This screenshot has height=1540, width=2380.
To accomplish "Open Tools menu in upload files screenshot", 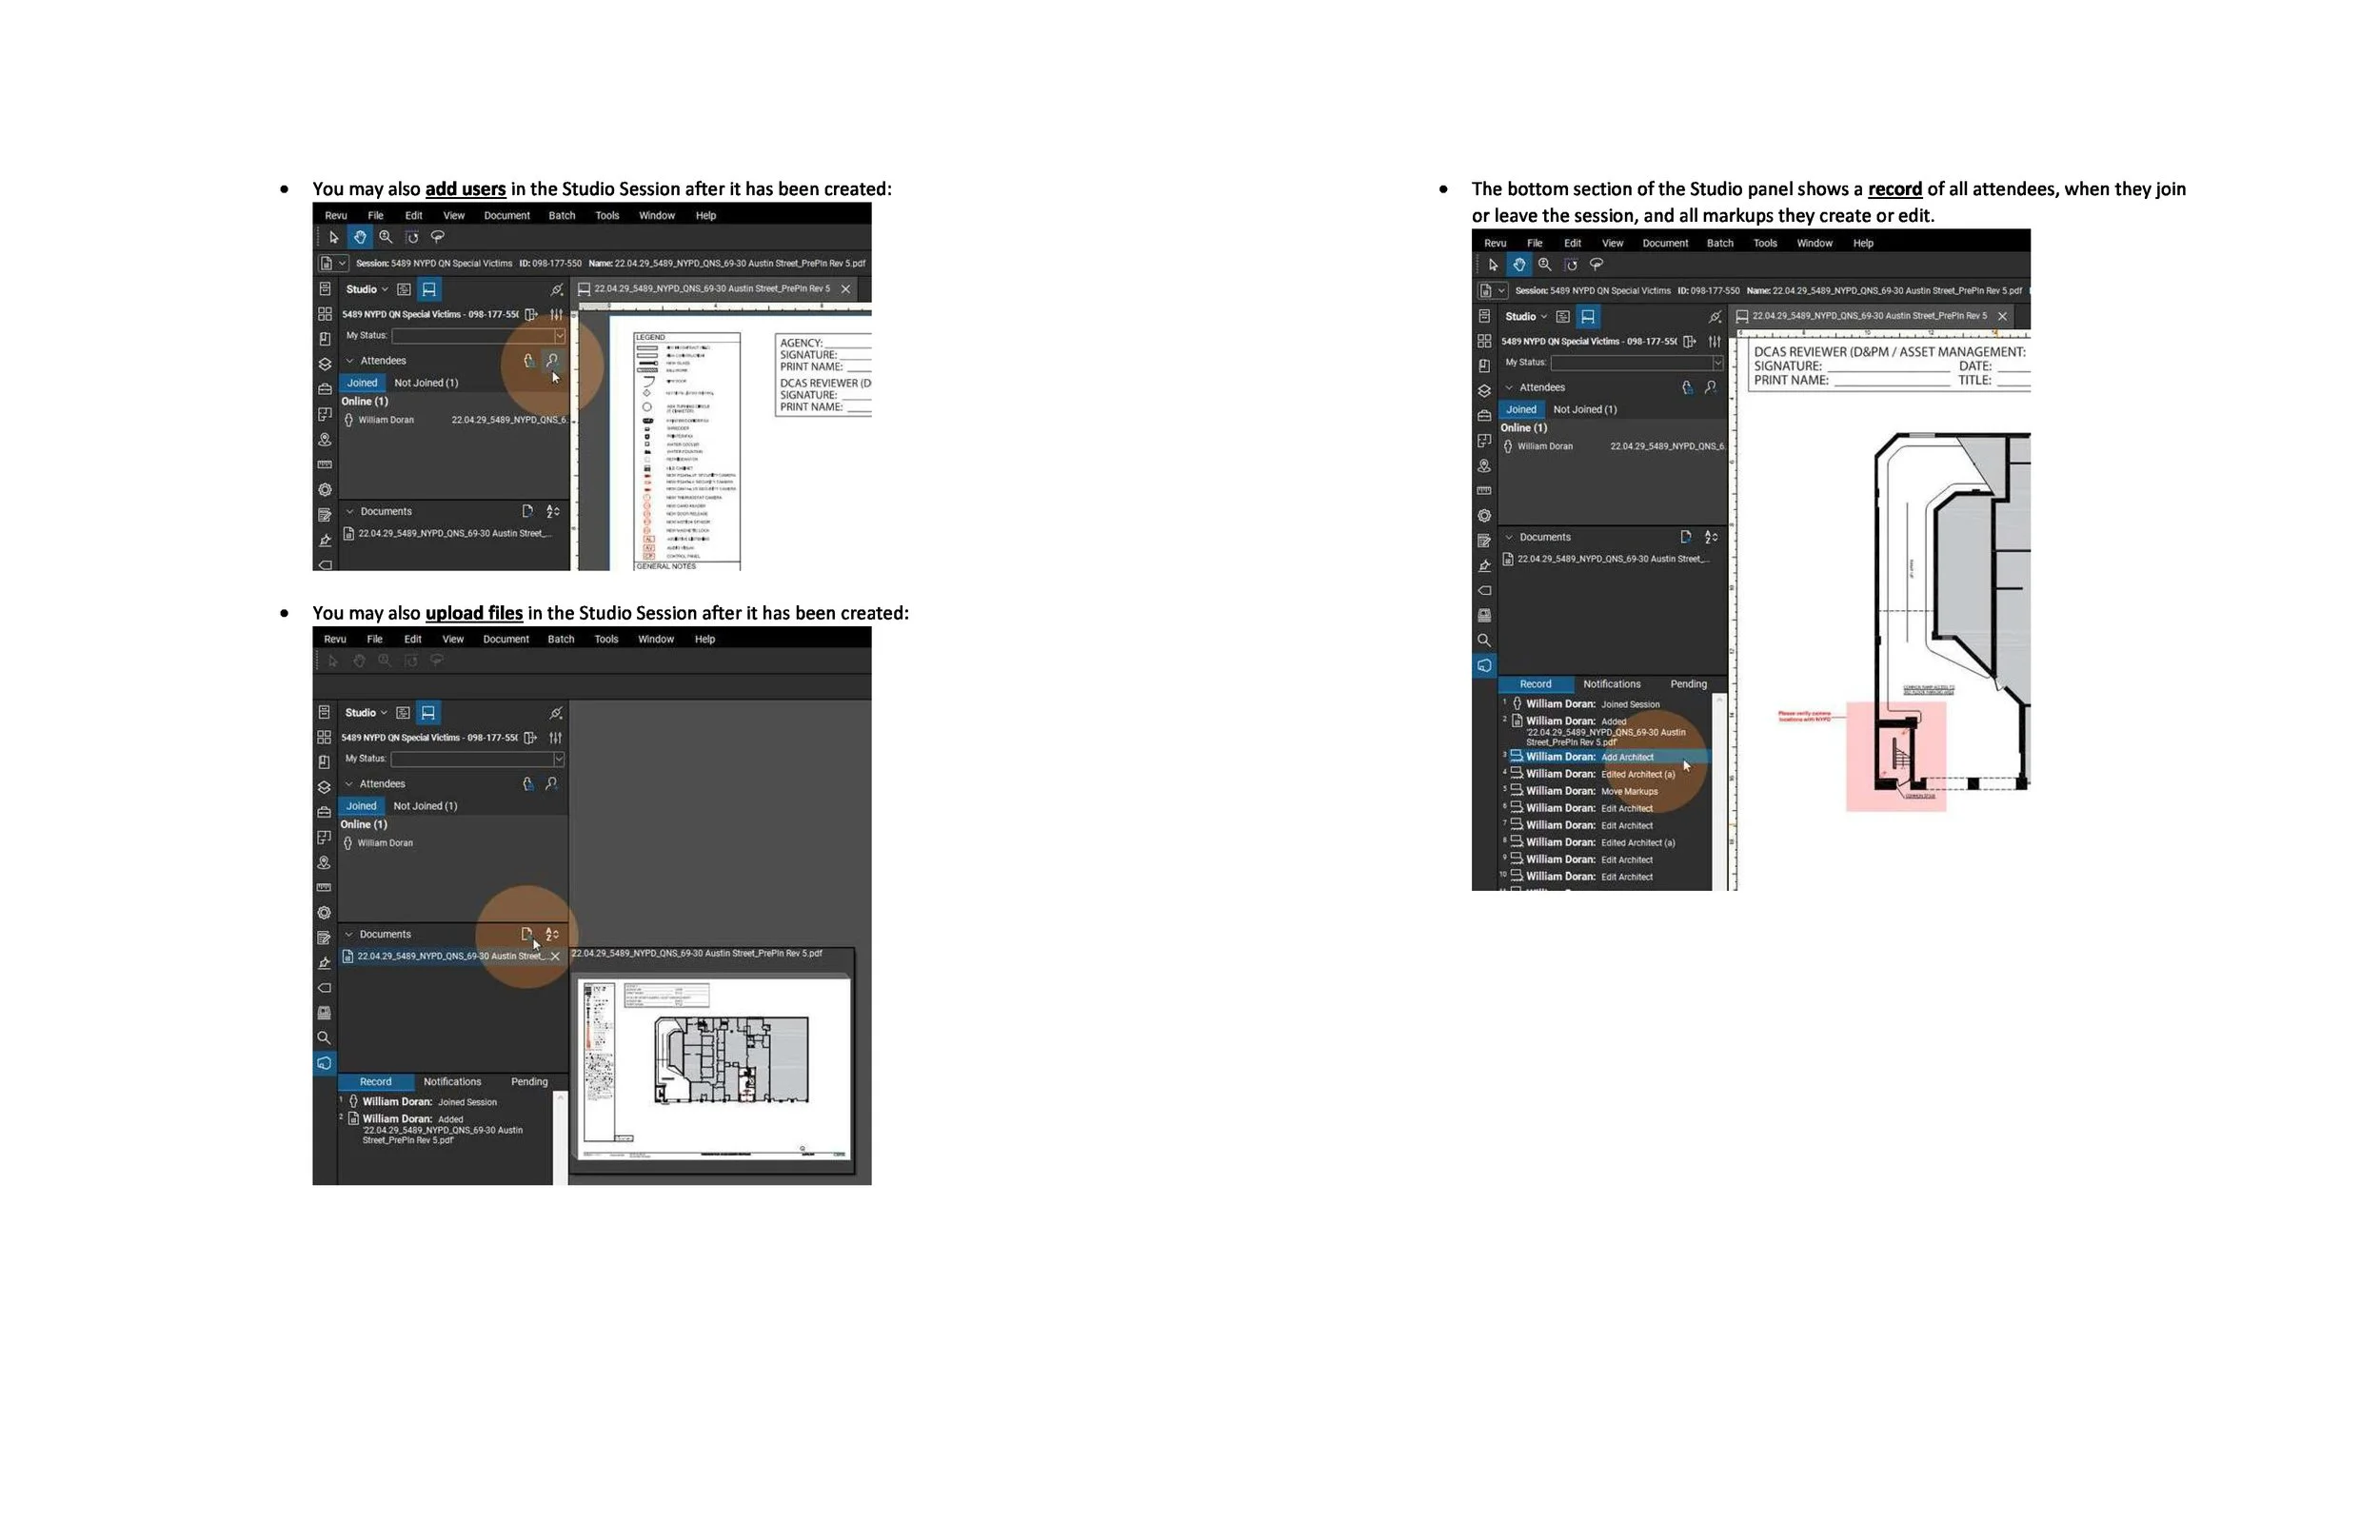I will 606,639.
